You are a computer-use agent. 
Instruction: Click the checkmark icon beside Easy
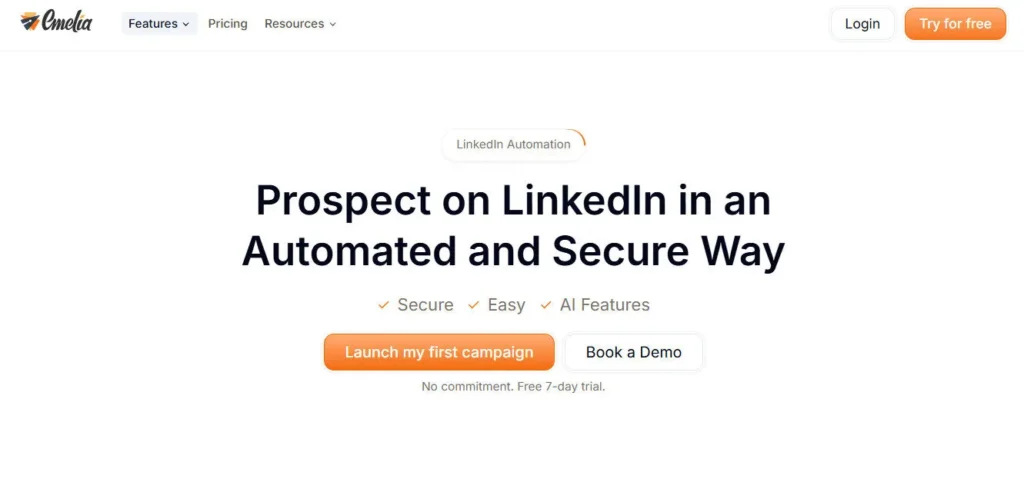473,305
